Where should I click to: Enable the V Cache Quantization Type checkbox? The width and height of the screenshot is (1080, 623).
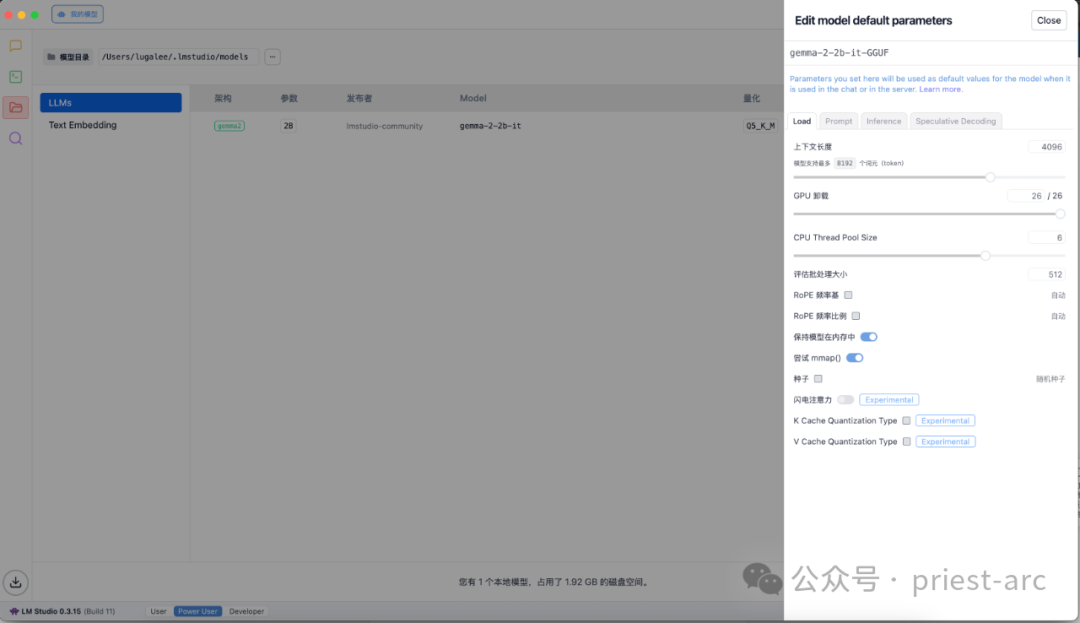[906, 442]
